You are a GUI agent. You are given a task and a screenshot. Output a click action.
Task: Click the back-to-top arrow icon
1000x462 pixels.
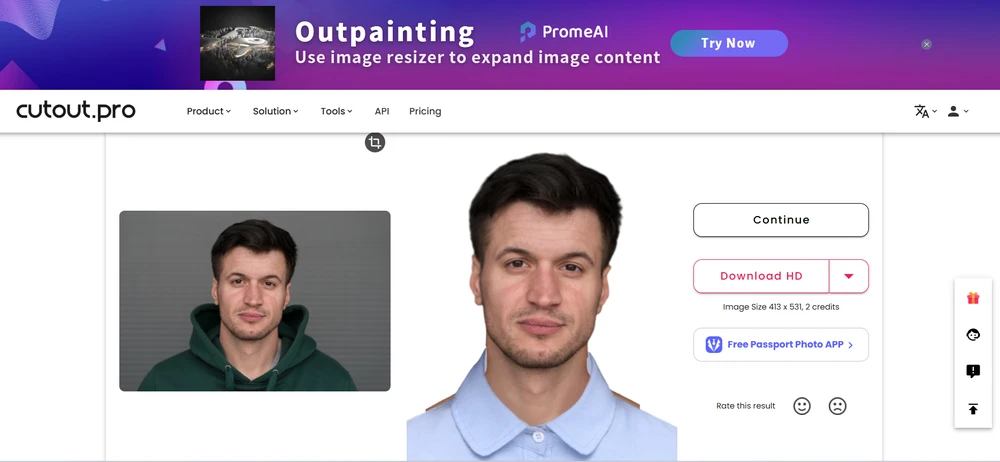click(x=973, y=409)
